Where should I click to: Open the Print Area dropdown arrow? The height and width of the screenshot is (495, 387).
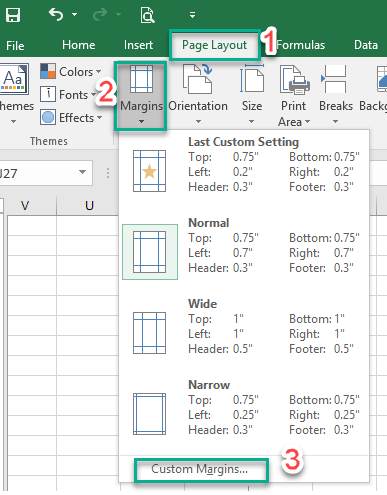tap(307, 122)
